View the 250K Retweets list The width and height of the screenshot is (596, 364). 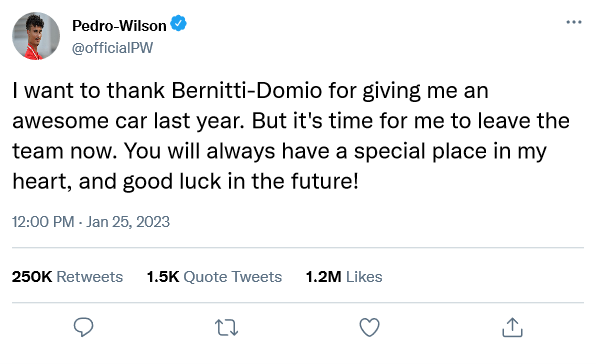[x=67, y=277]
